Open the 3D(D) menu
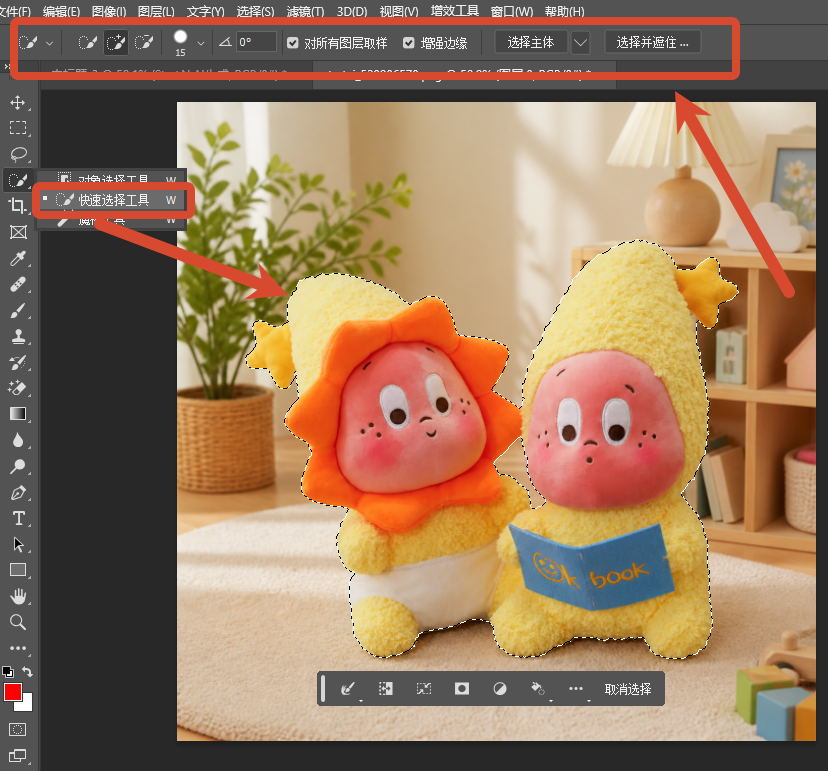Image resolution: width=828 pixels, height=771 pixels. click(x=352, y=11)
